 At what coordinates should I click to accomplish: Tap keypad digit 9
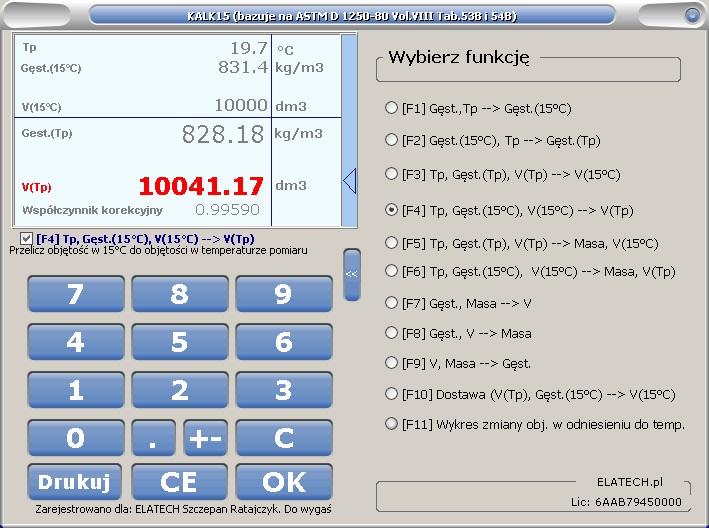(284, 294)
